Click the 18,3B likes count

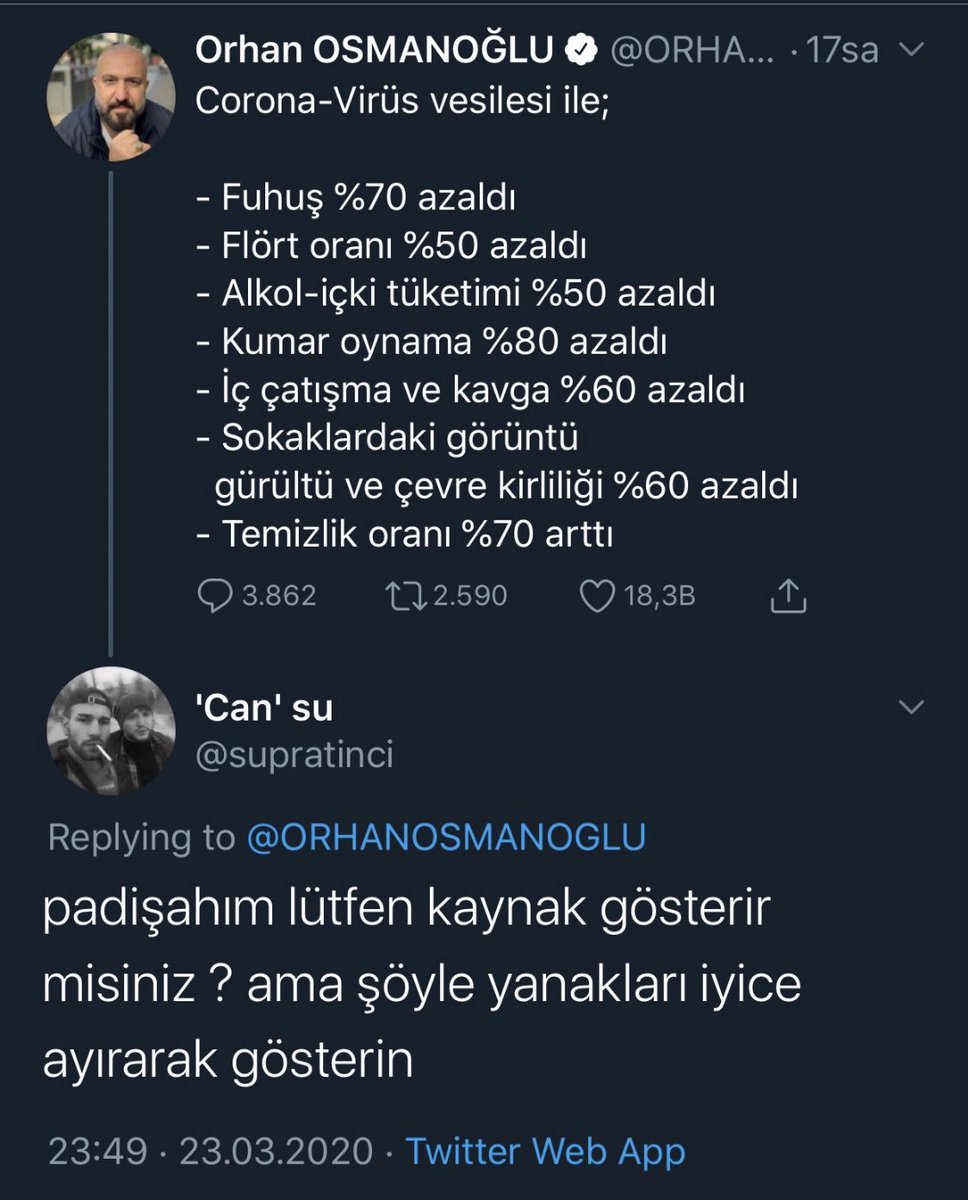[659, 597]
